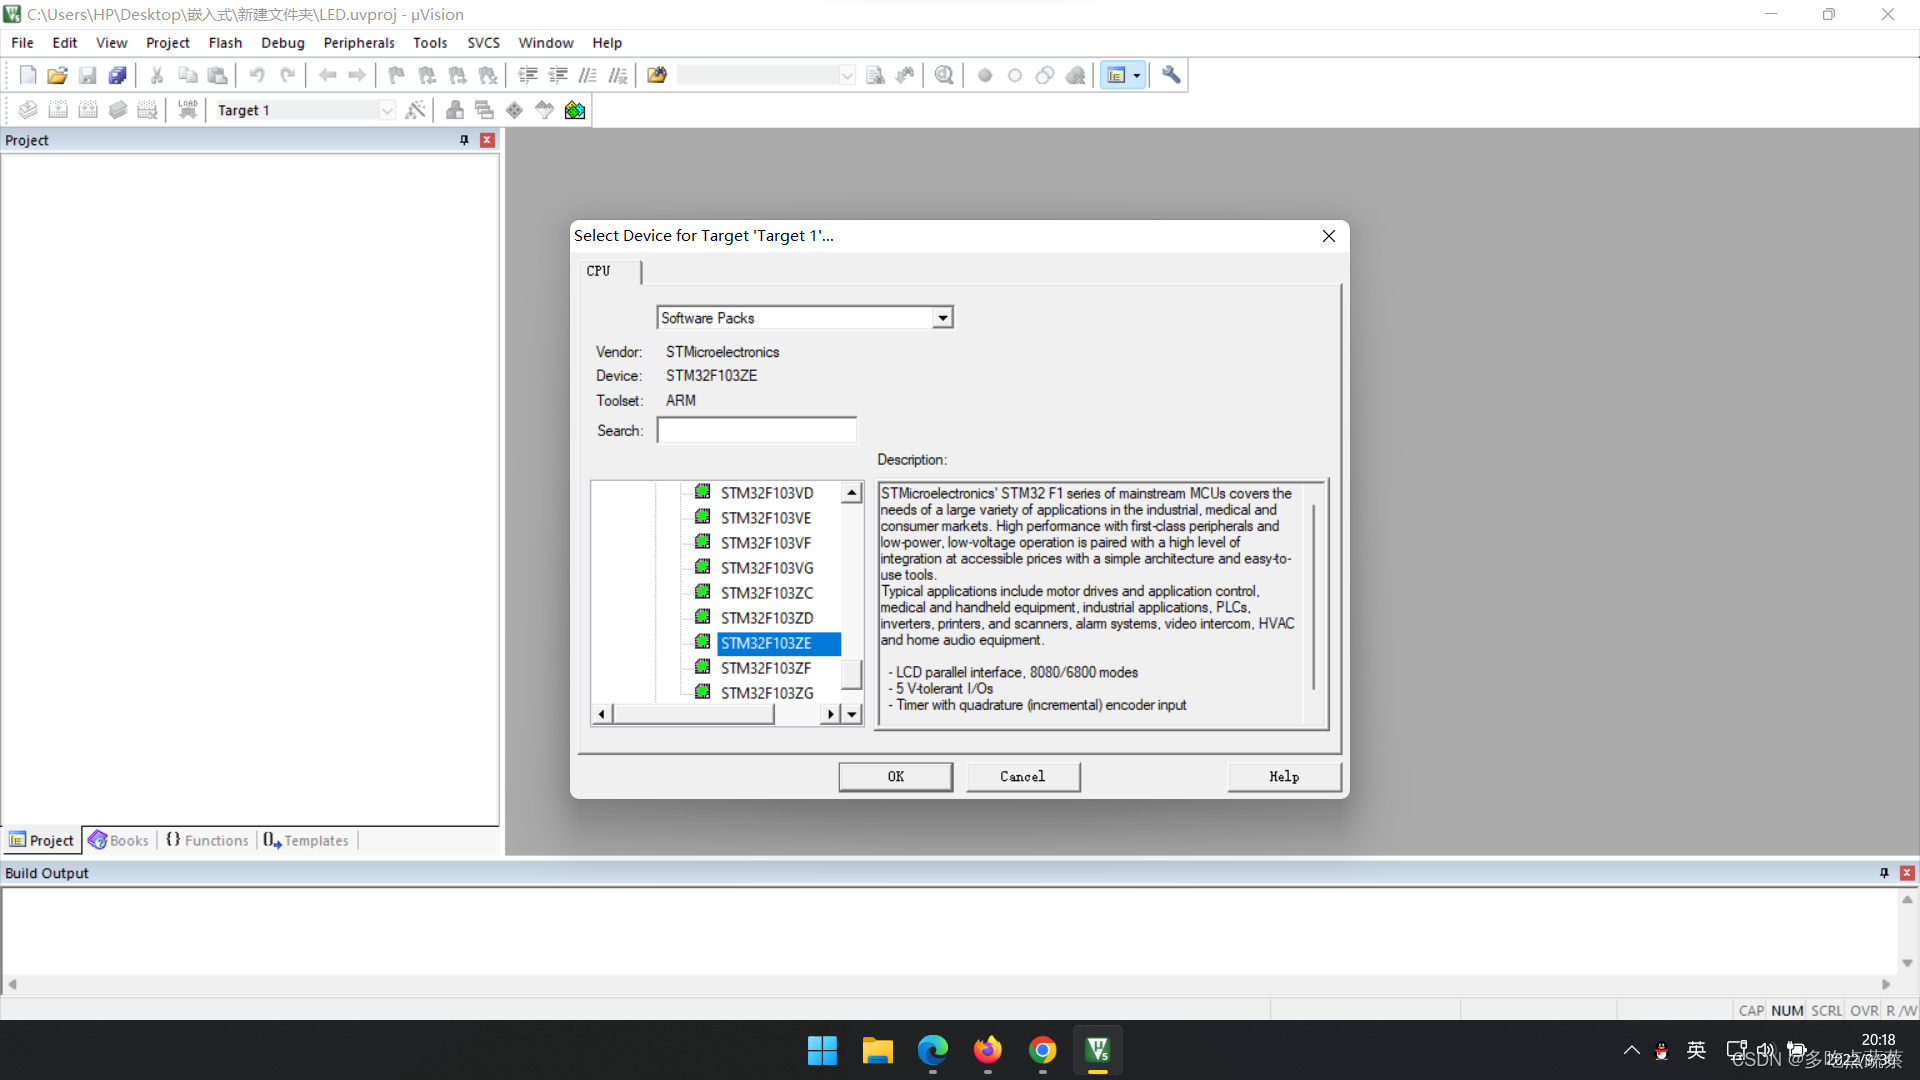Click the OK button
This screenshot has width=1920, height=1080.
pos(895,777)
